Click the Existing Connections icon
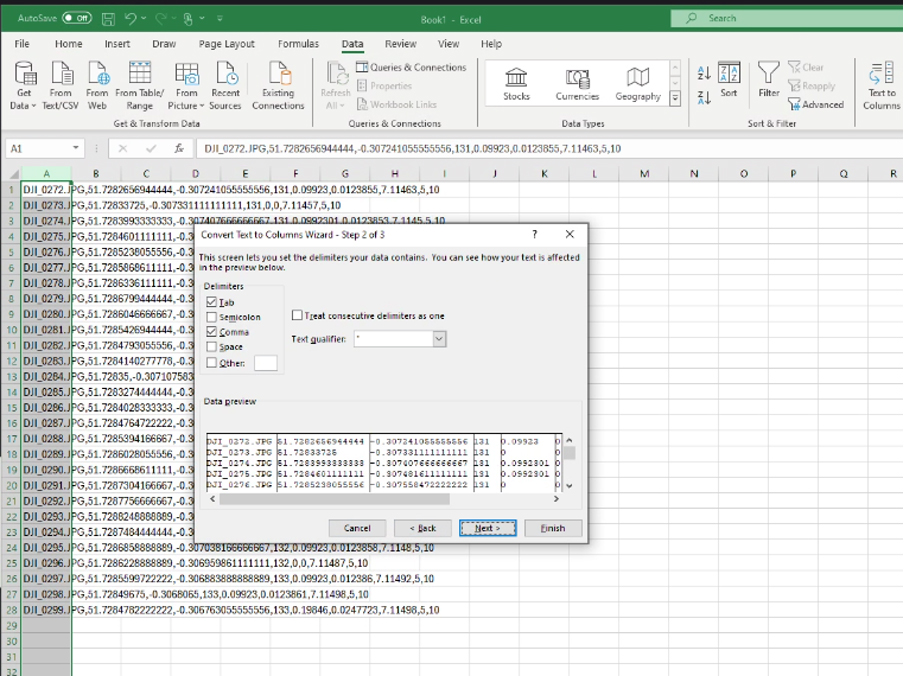This screenshot has height=676, width=904. click(278, 85)
